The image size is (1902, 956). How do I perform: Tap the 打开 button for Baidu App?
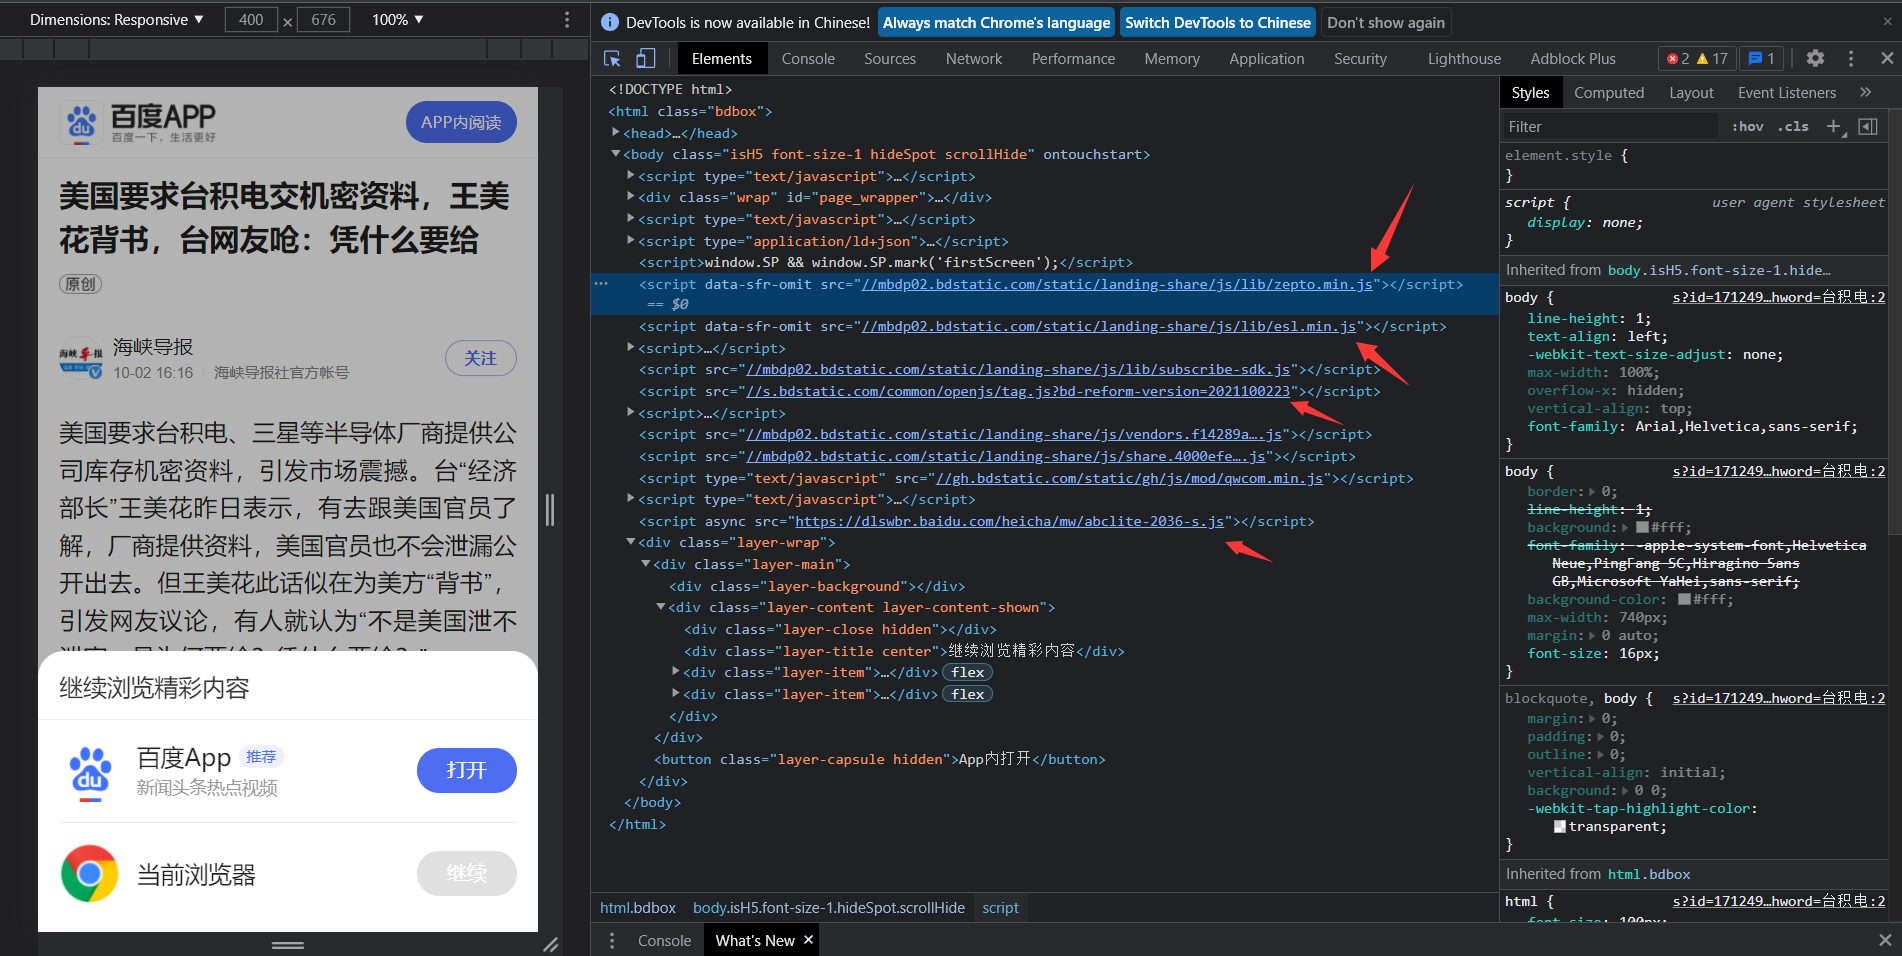coord(466,770)
